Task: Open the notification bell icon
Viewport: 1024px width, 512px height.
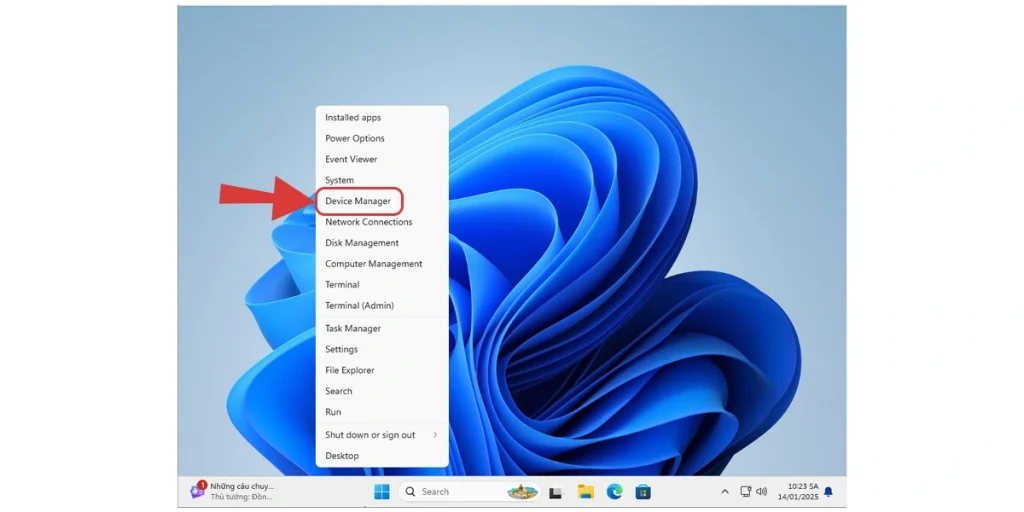Action: [828, 492]
